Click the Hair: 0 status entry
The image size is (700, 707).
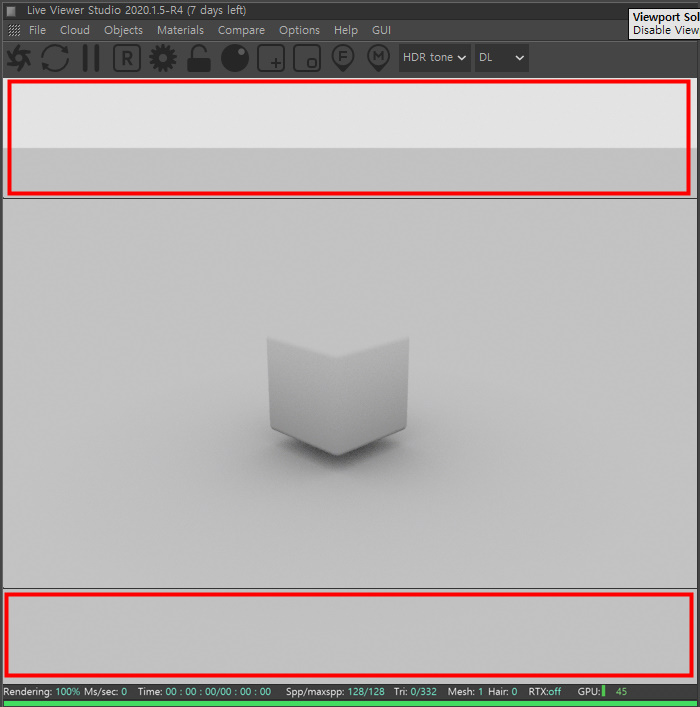point(502,691)
